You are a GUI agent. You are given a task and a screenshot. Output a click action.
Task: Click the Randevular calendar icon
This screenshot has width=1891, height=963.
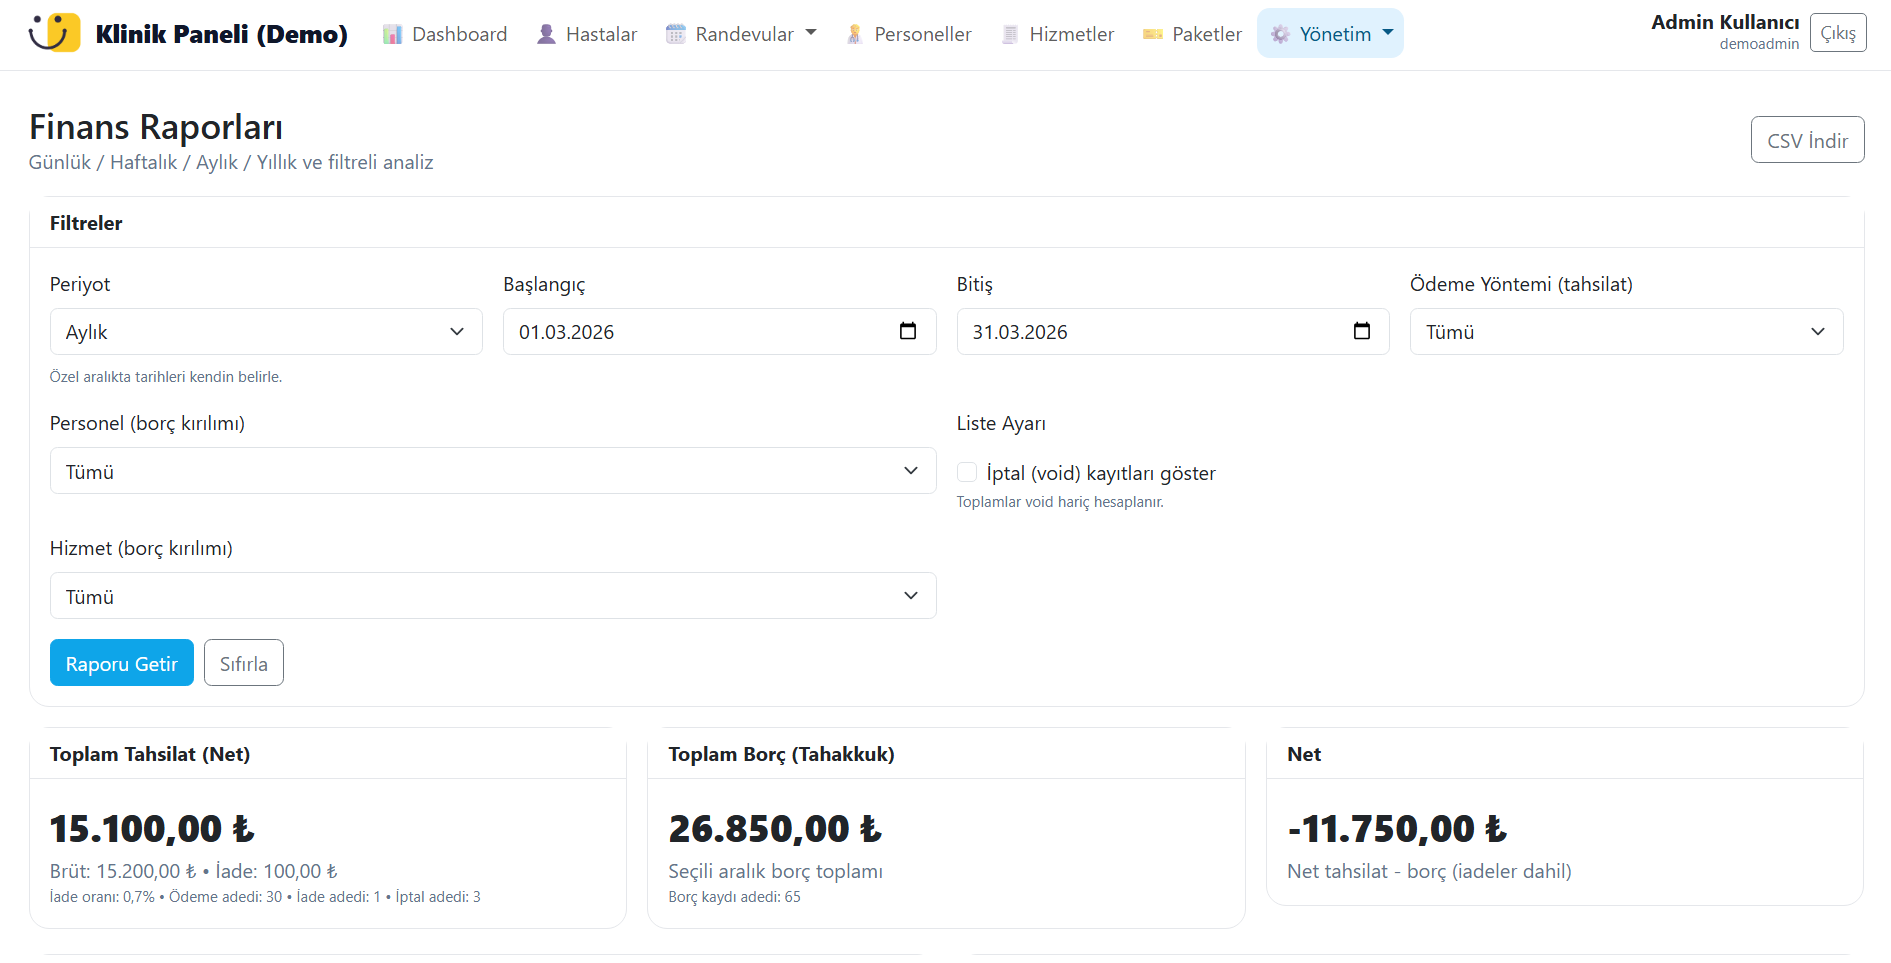pos(676,35)
